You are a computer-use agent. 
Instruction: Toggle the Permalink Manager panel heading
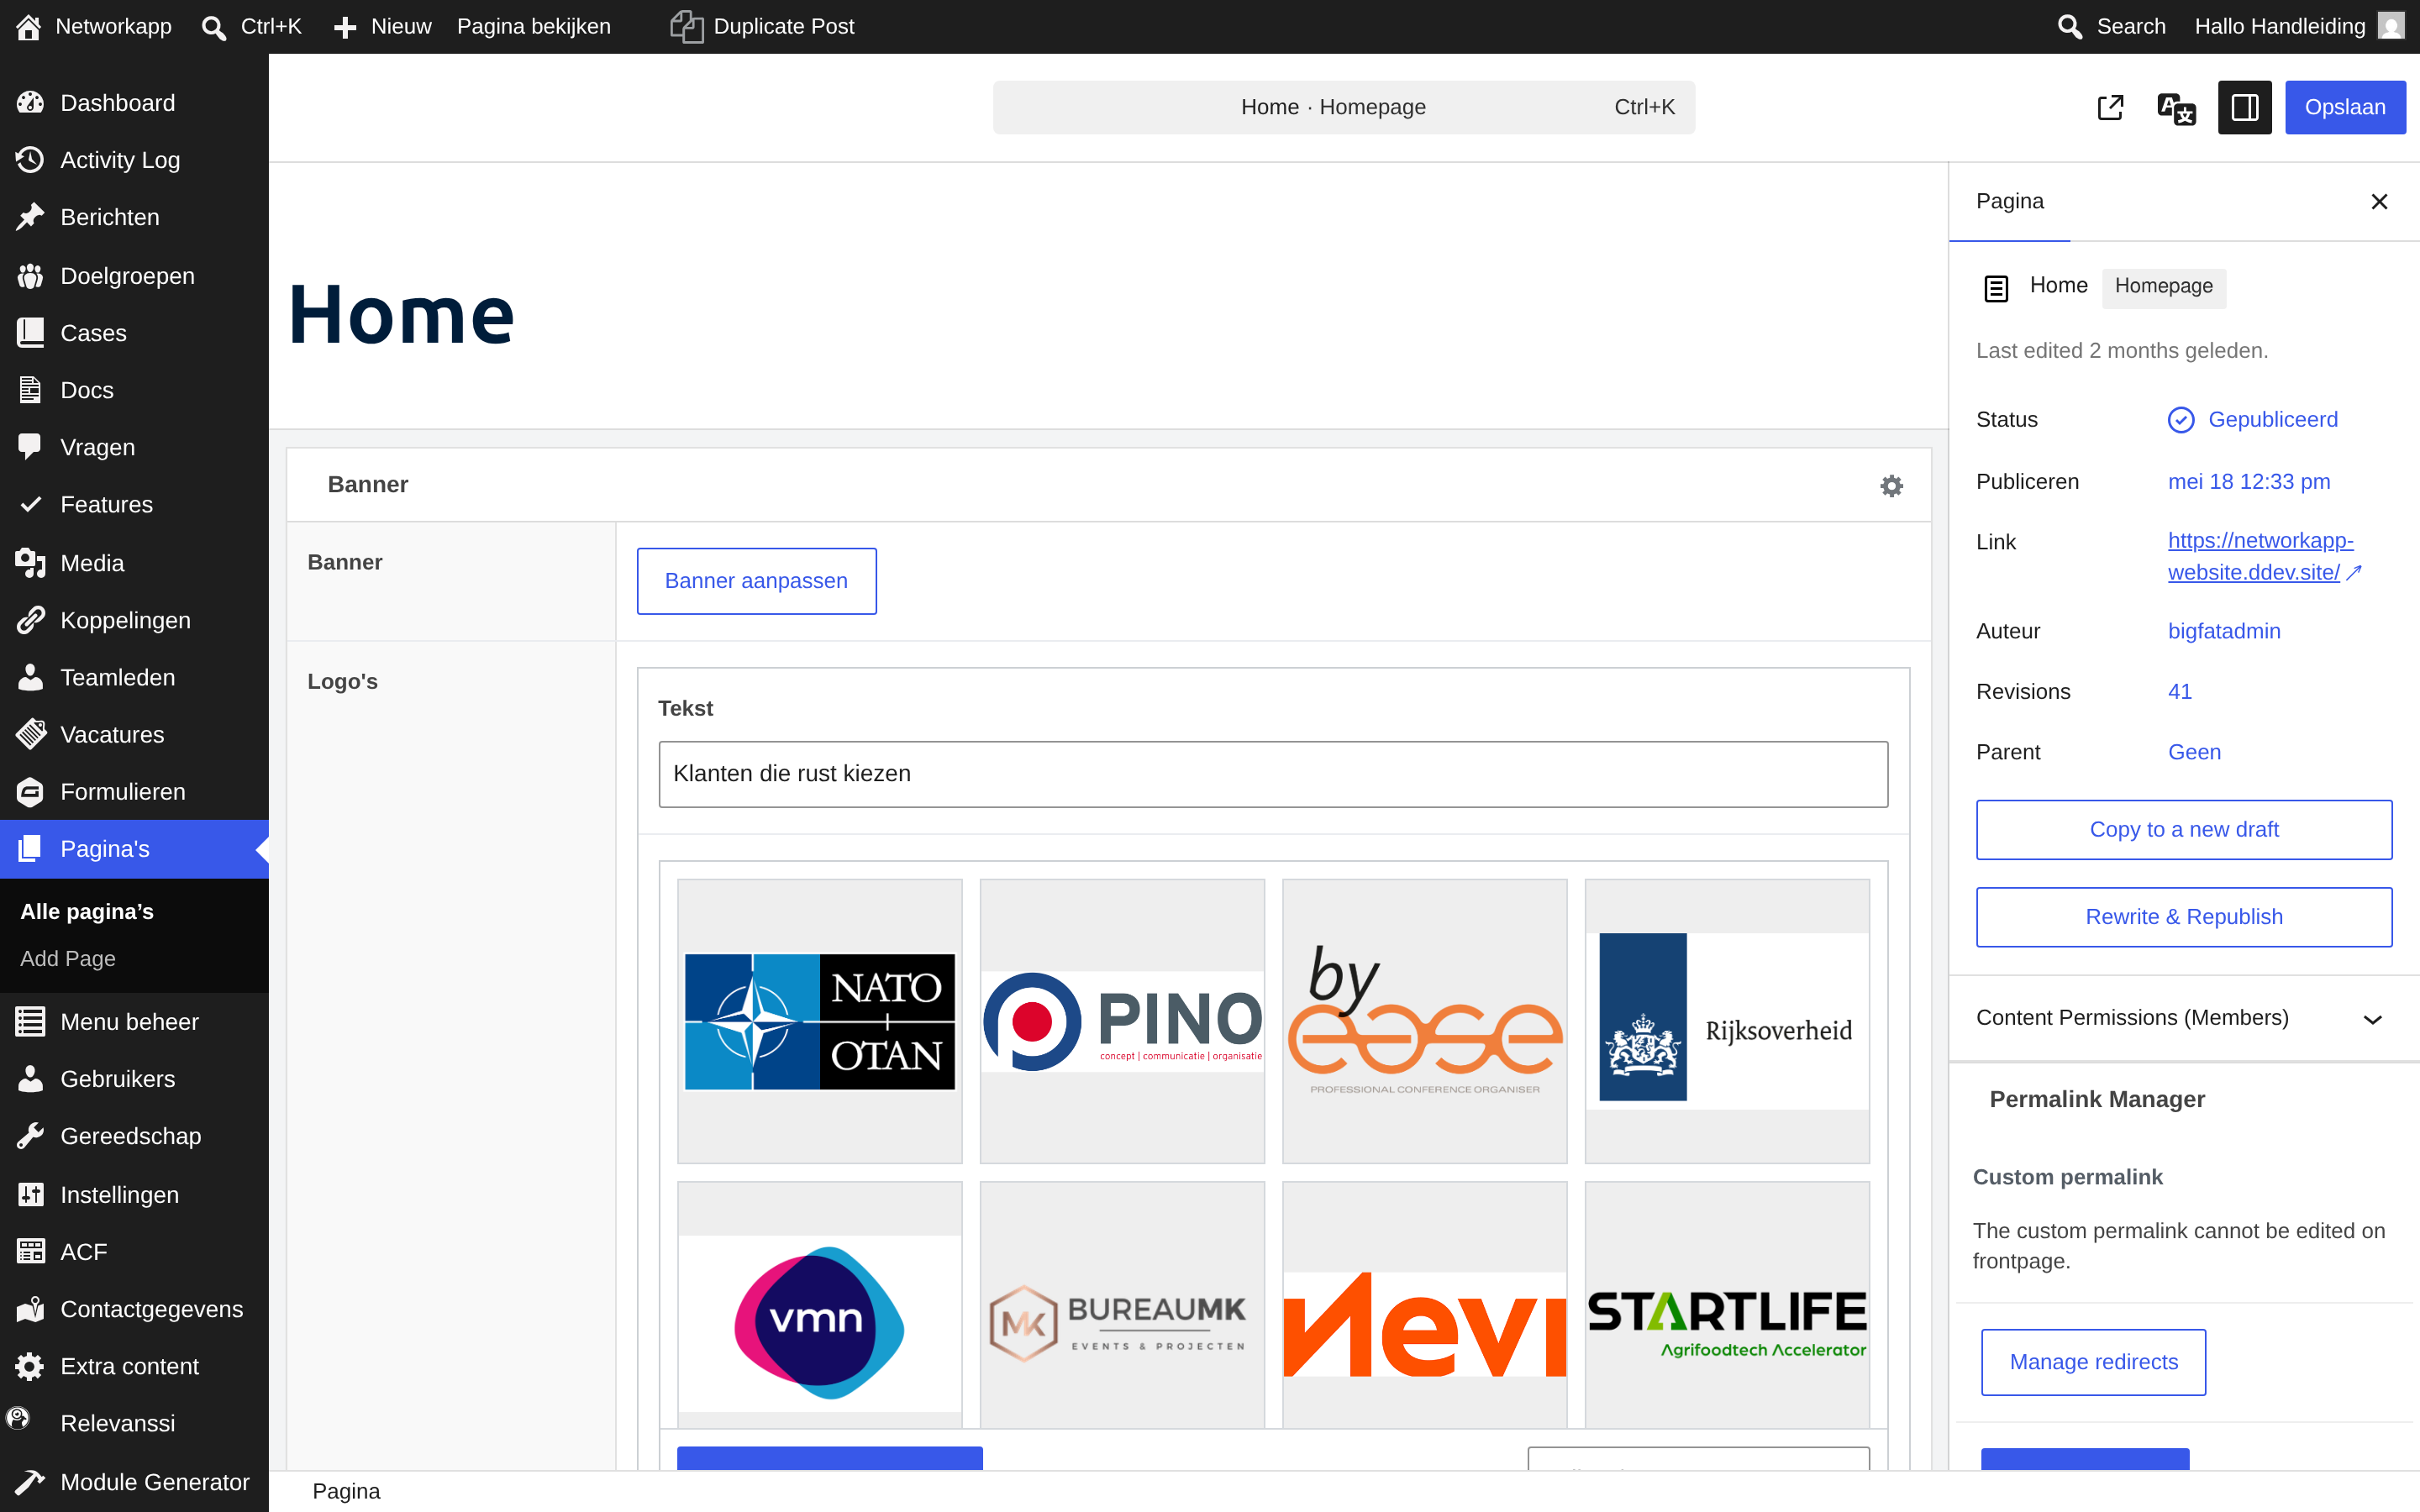(x=2097, y=1099)
